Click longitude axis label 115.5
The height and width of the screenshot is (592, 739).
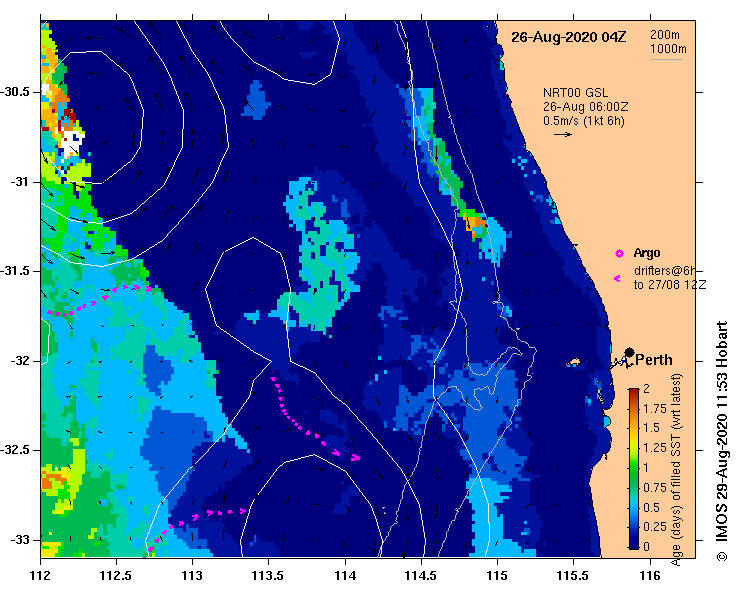click(x=573, y=576)
